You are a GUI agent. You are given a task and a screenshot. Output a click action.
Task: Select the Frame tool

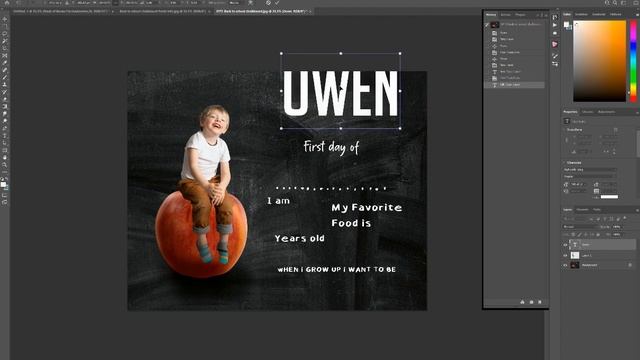[5, 56]
